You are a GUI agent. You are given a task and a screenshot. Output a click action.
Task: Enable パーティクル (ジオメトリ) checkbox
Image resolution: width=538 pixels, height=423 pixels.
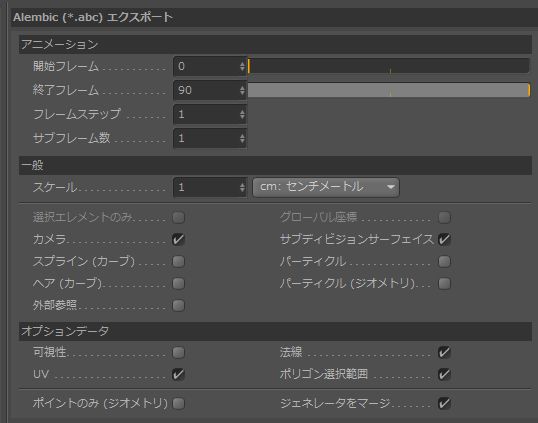click(444, 283)
